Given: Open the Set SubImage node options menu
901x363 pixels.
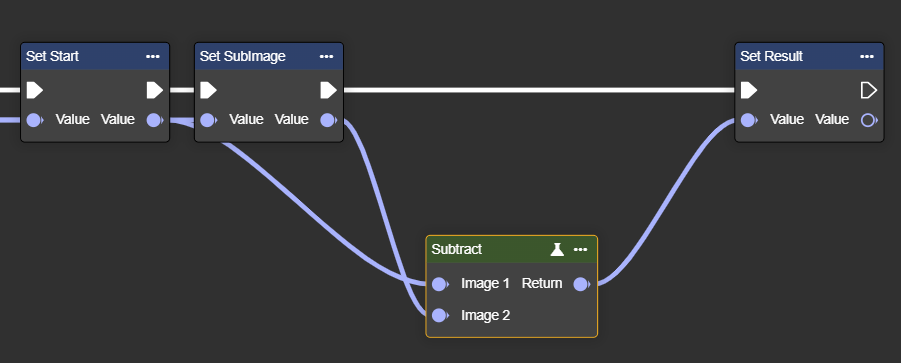Looking at the screenshot, I should pos(326,56).
